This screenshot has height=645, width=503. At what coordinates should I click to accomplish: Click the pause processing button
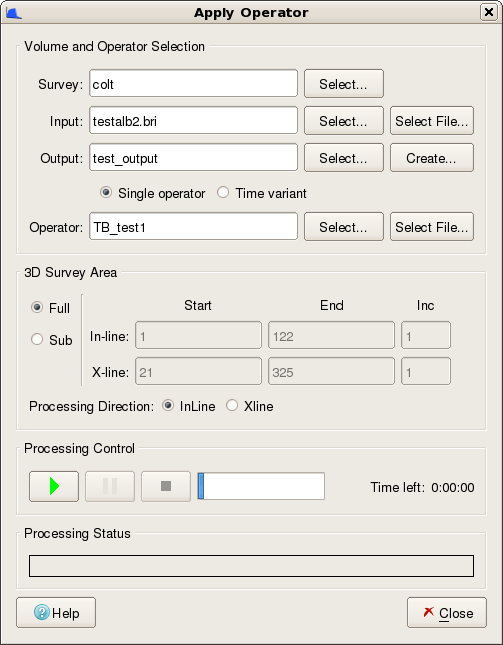click(x=110, y=486)
